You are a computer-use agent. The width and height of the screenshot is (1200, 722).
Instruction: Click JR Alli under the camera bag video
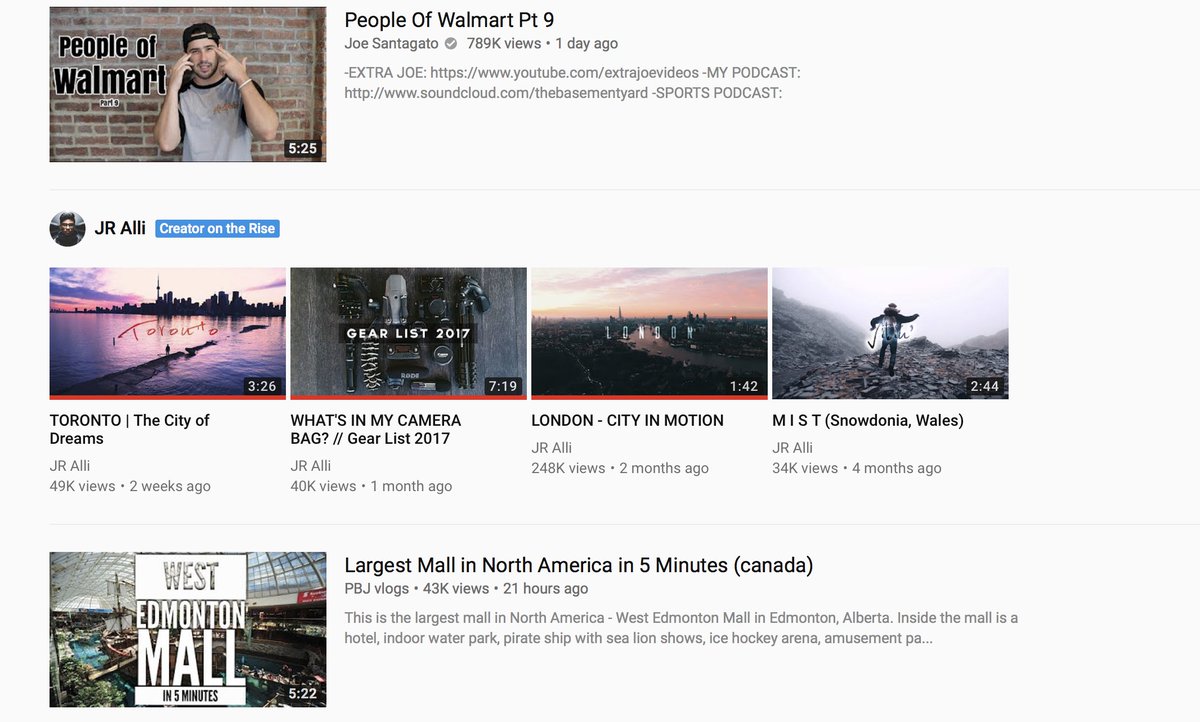311,466
